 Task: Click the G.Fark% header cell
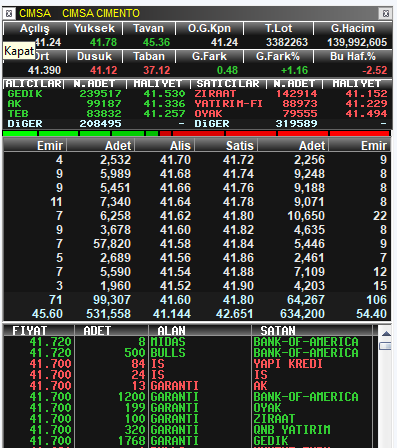click(x=279, y=56)
